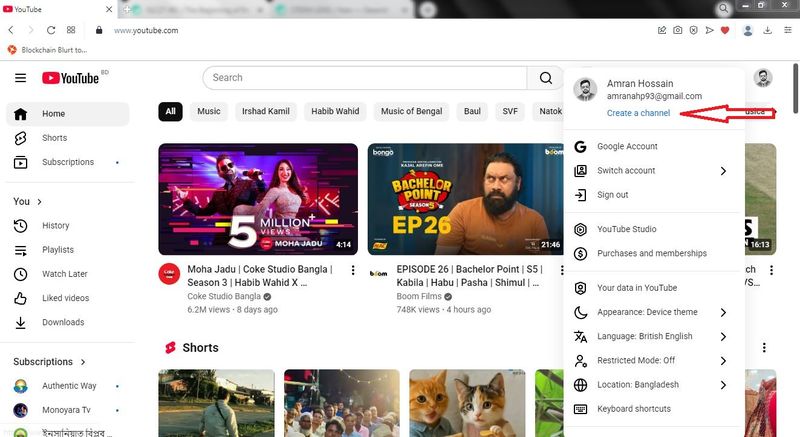
Task: Open the Moha Jadu video thumbnail
Action: click(258, 198)
